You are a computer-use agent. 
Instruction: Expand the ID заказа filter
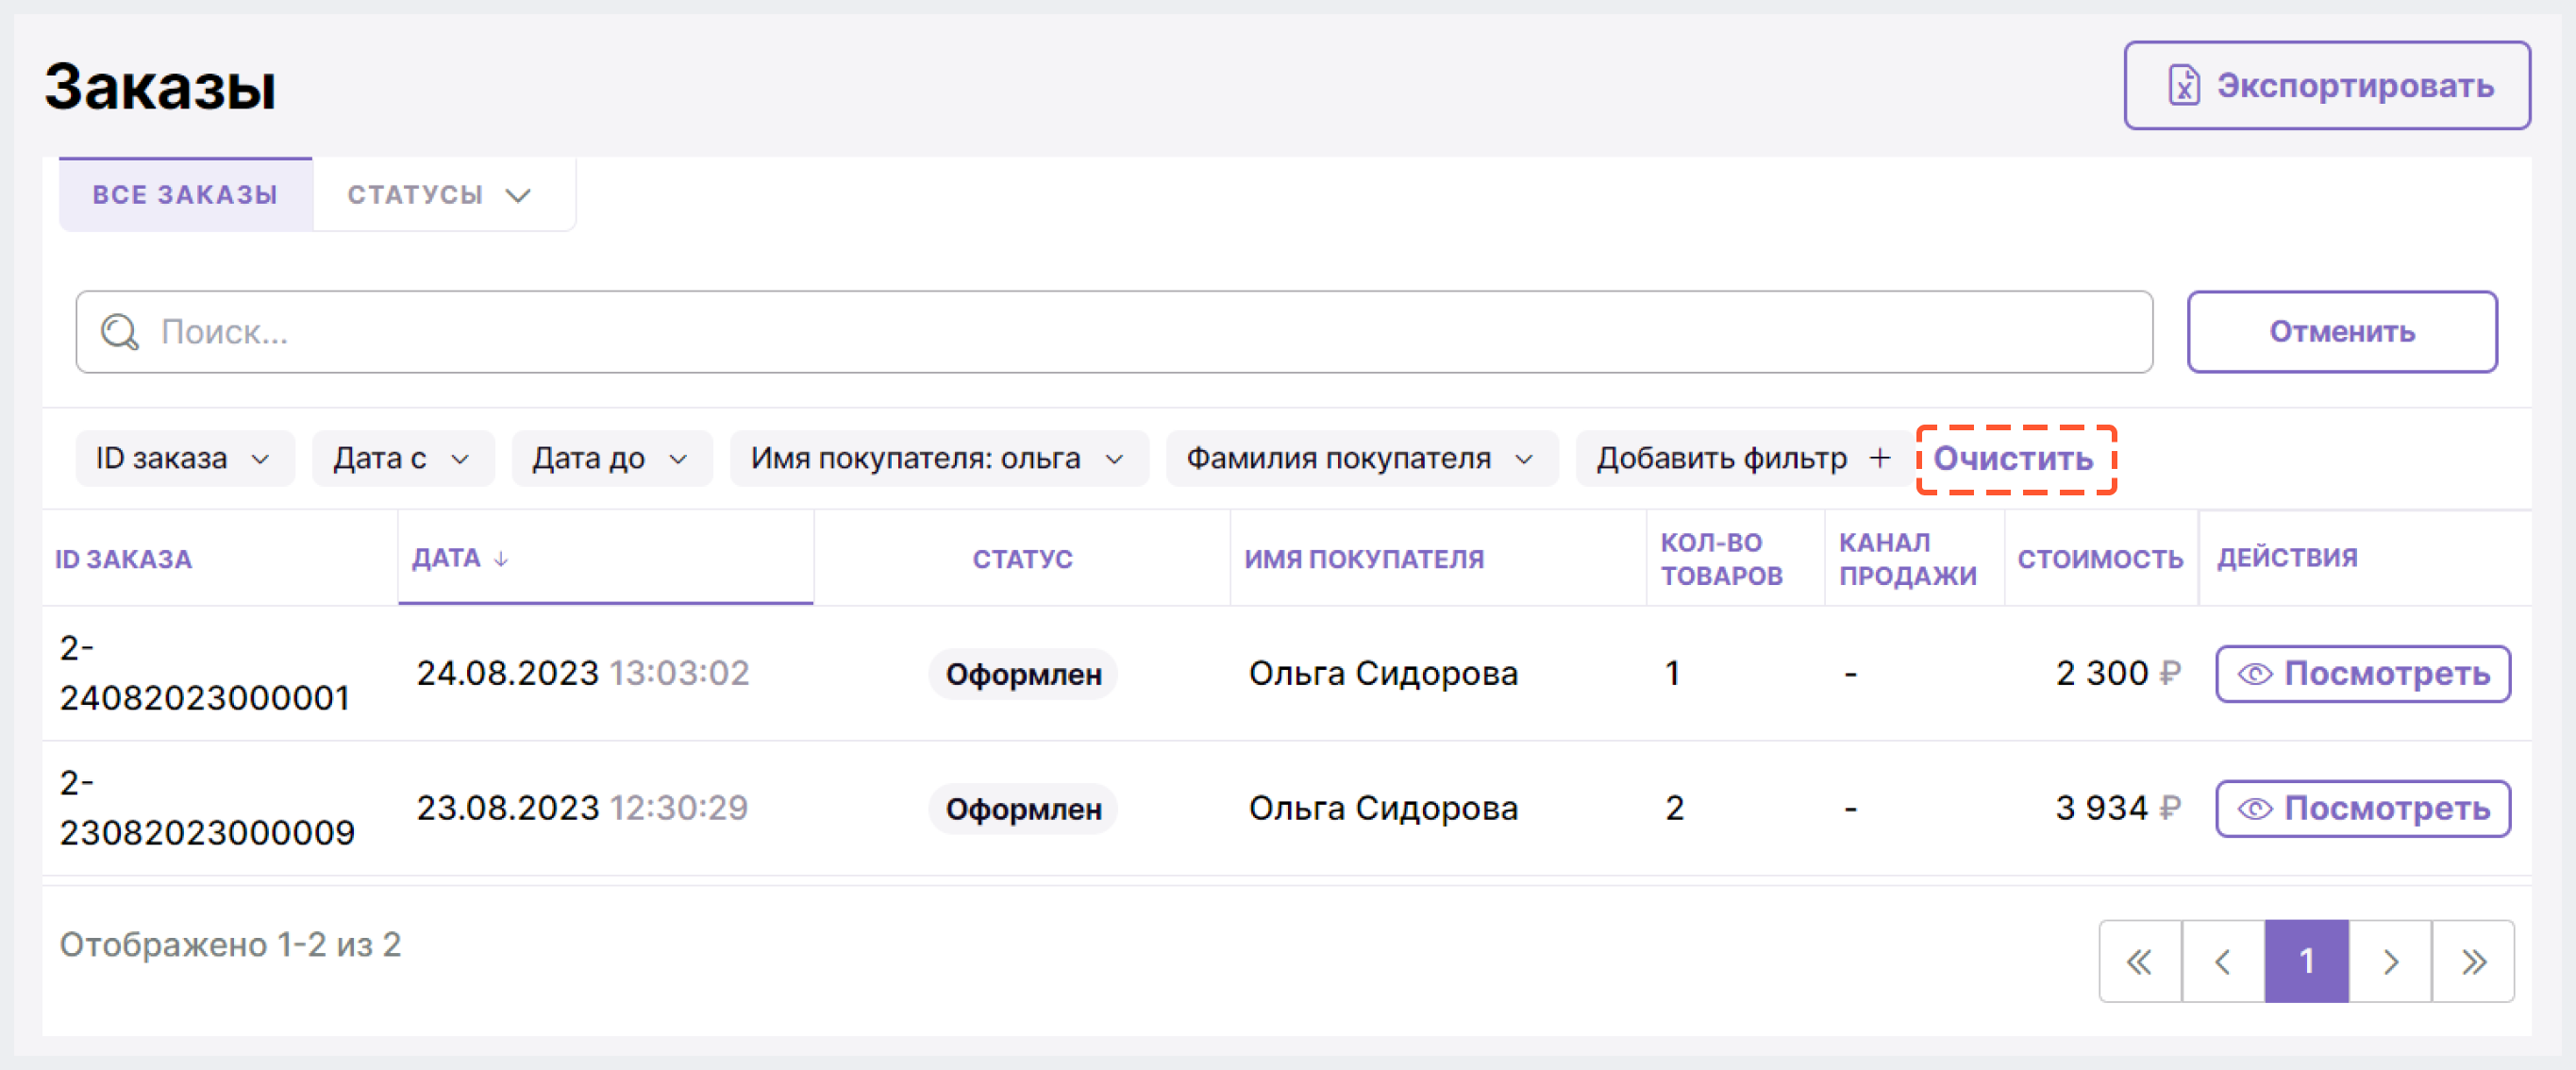pyautogui.click(x=185, y=459)
